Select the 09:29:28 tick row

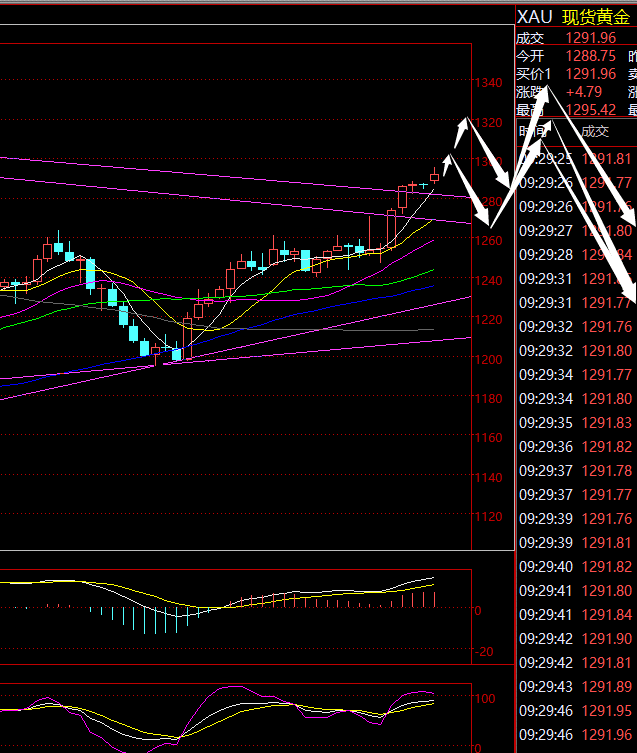[x=576, y=255]
